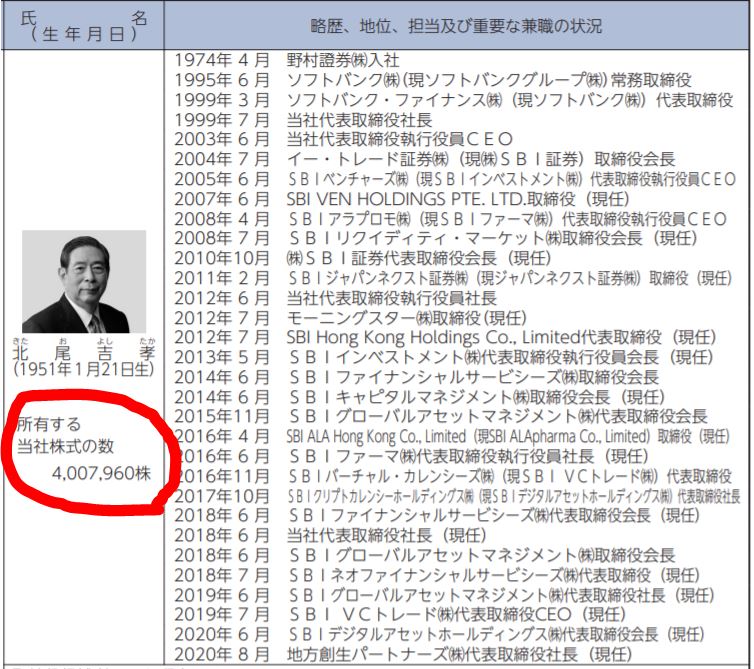Click the 2014年 SBIファイナンシャルサービシーズ㈱取締役会長 entry
754x669 pixels.
pyautogui.click(x=473, y=378)
